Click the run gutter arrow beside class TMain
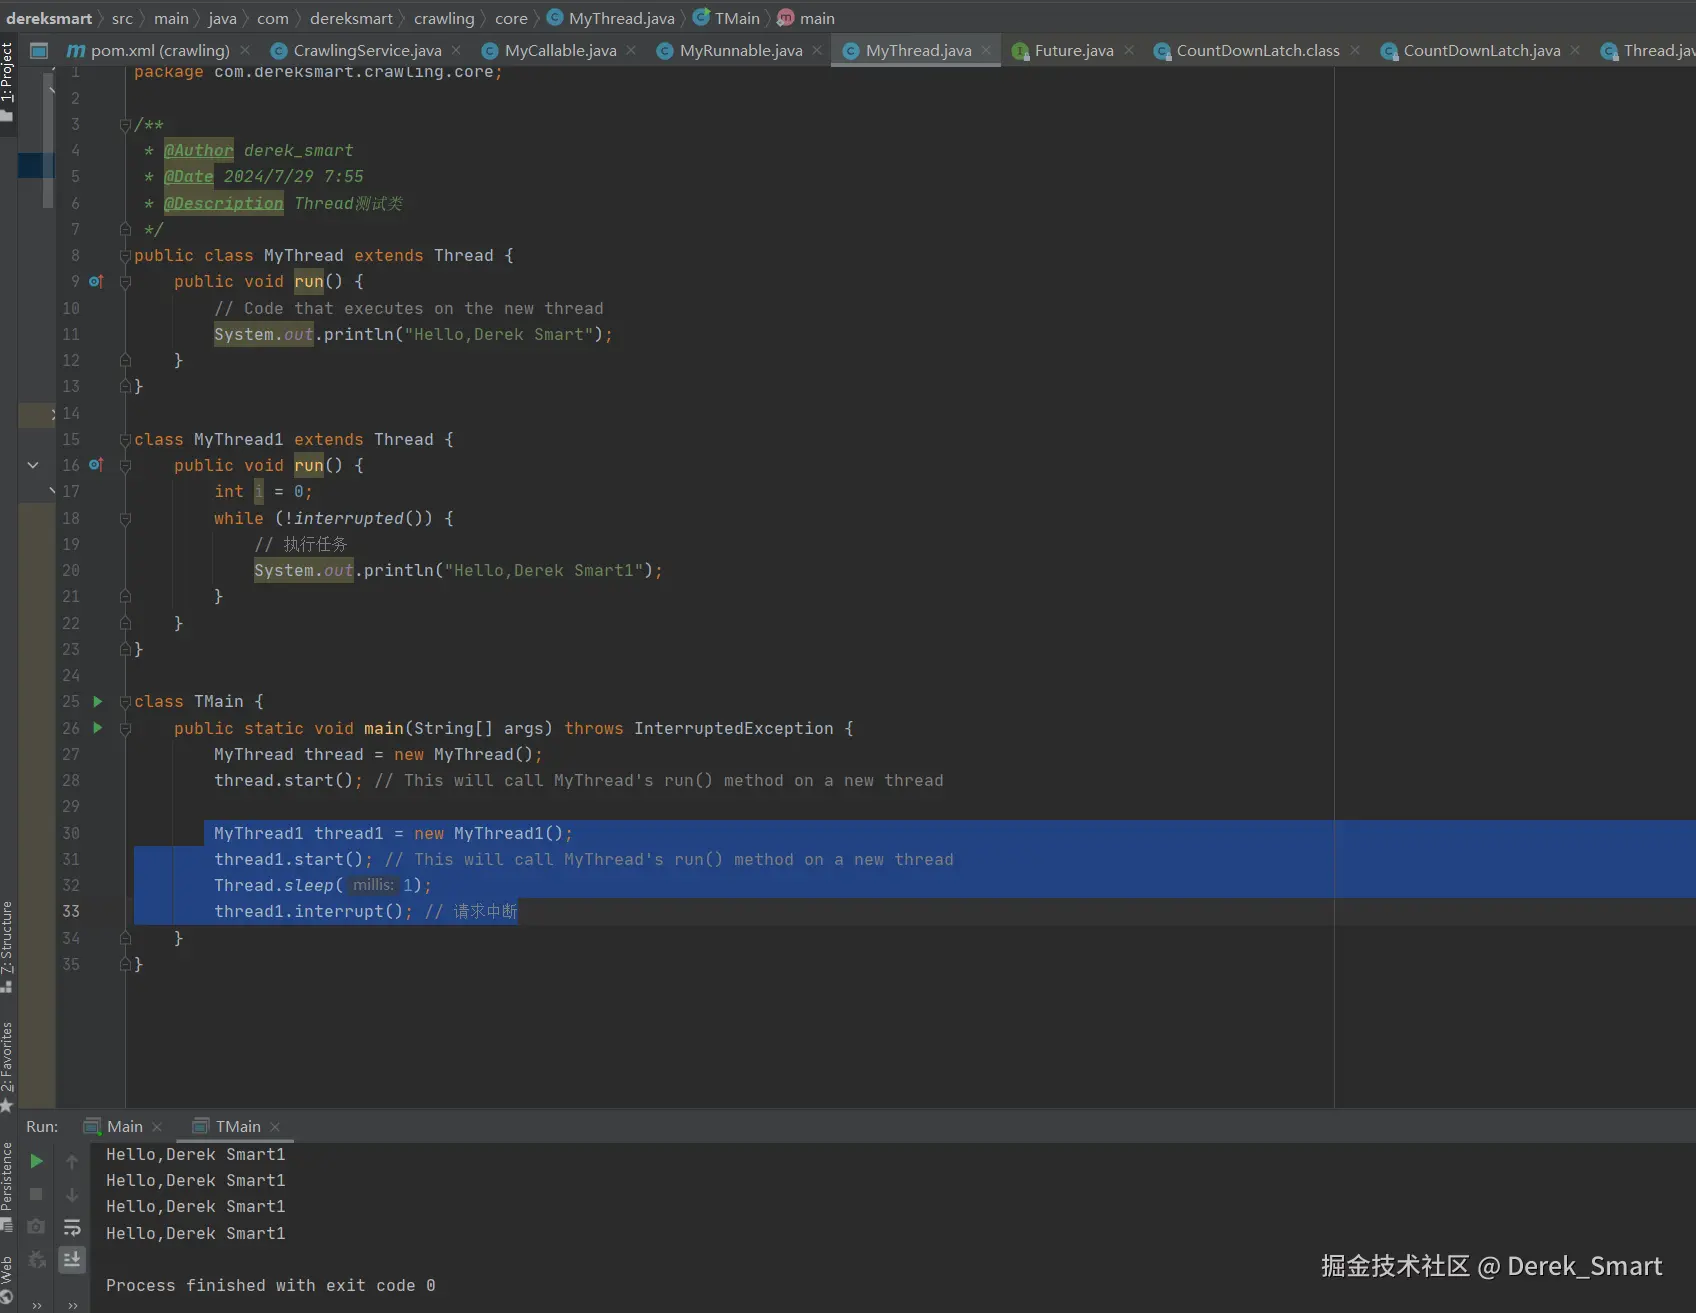 [98, 702]
